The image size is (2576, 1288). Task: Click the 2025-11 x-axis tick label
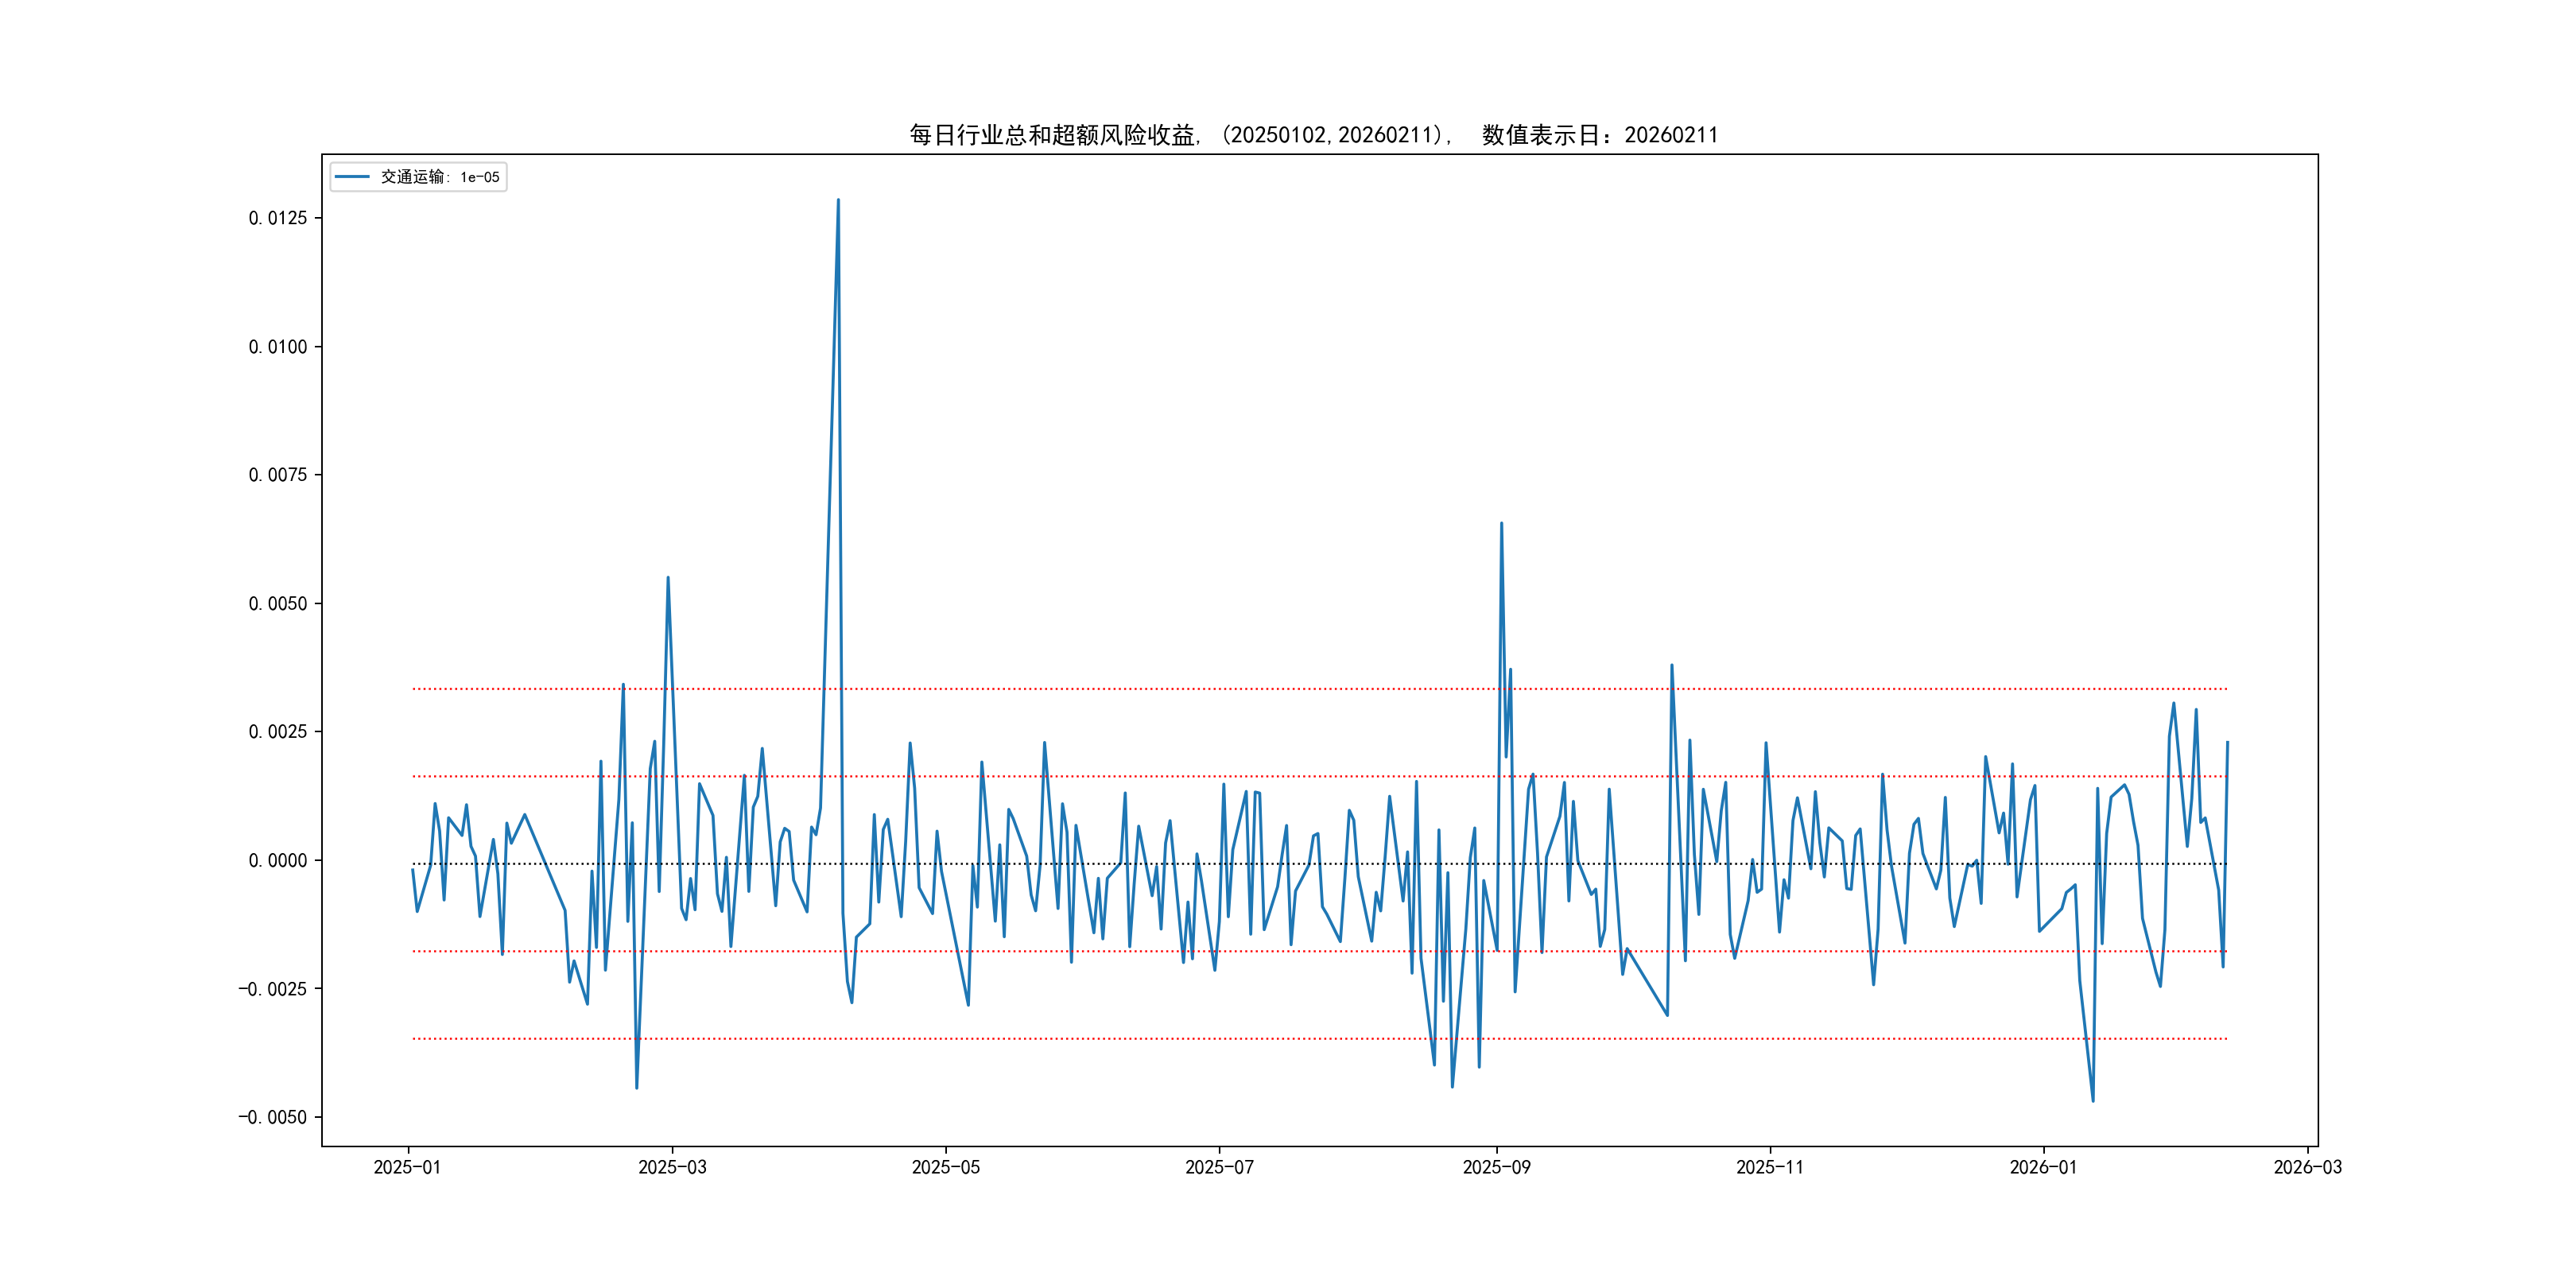click(1770, 1167)
